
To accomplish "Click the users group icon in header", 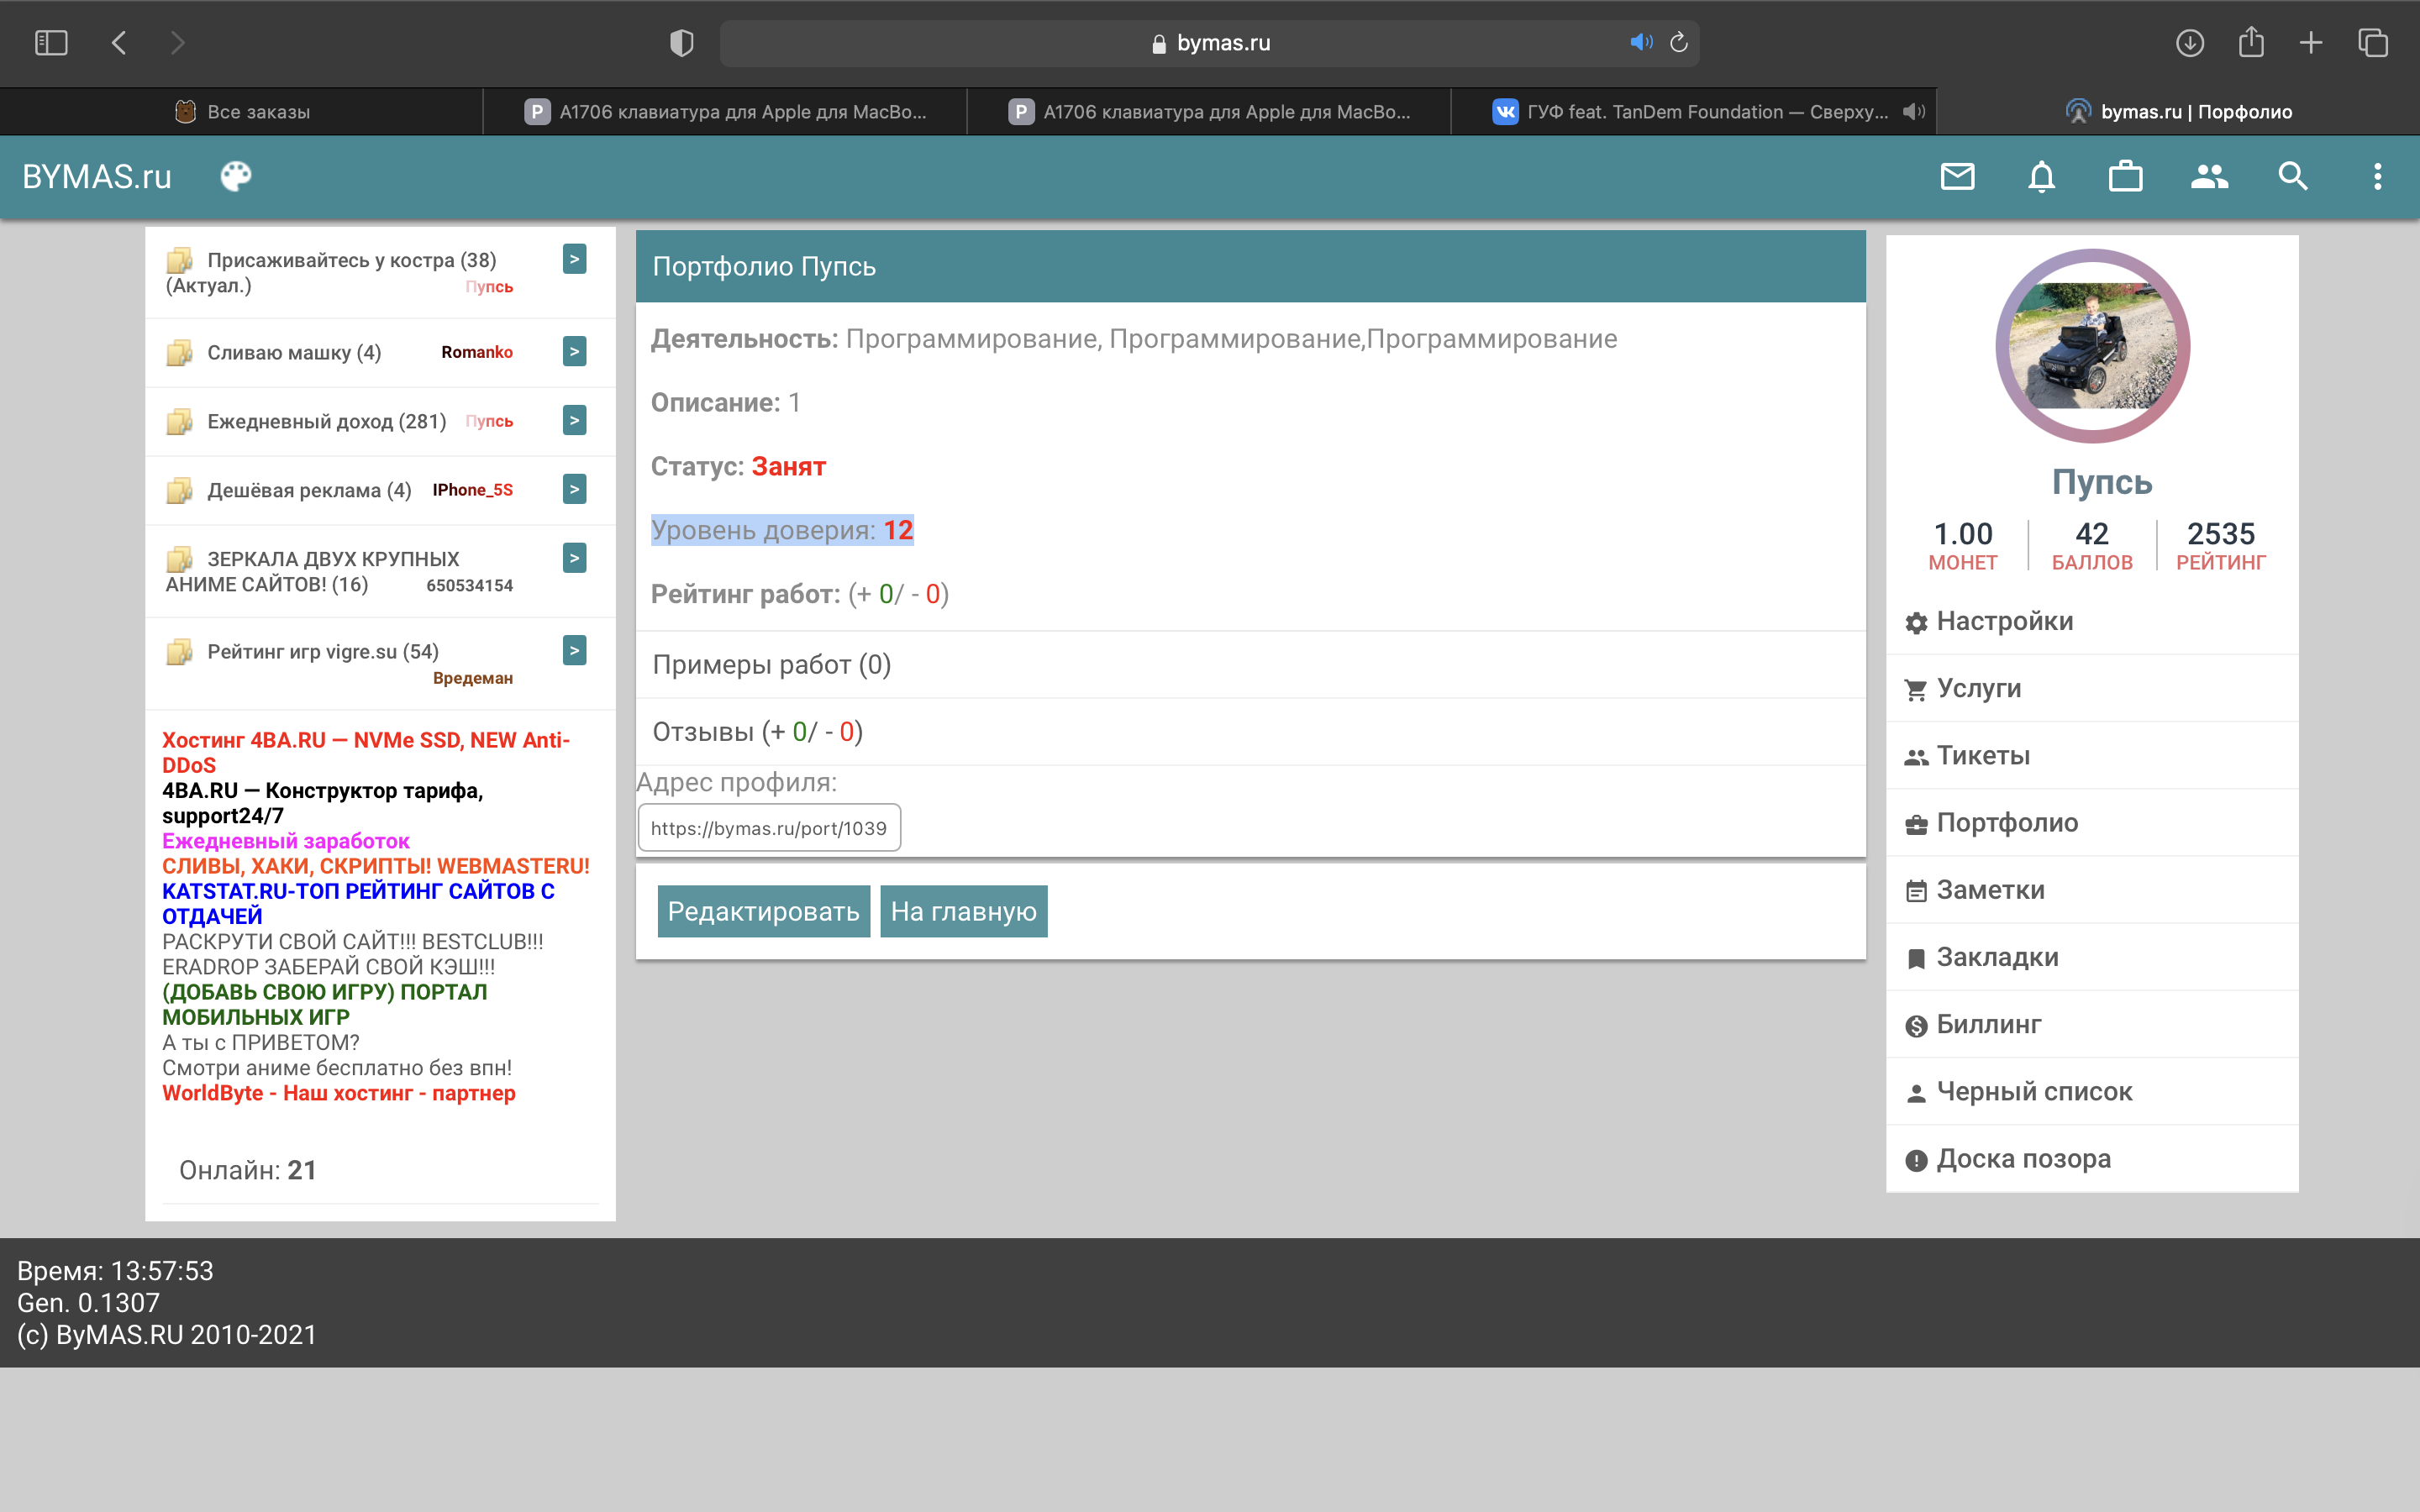I will 2209,177.
